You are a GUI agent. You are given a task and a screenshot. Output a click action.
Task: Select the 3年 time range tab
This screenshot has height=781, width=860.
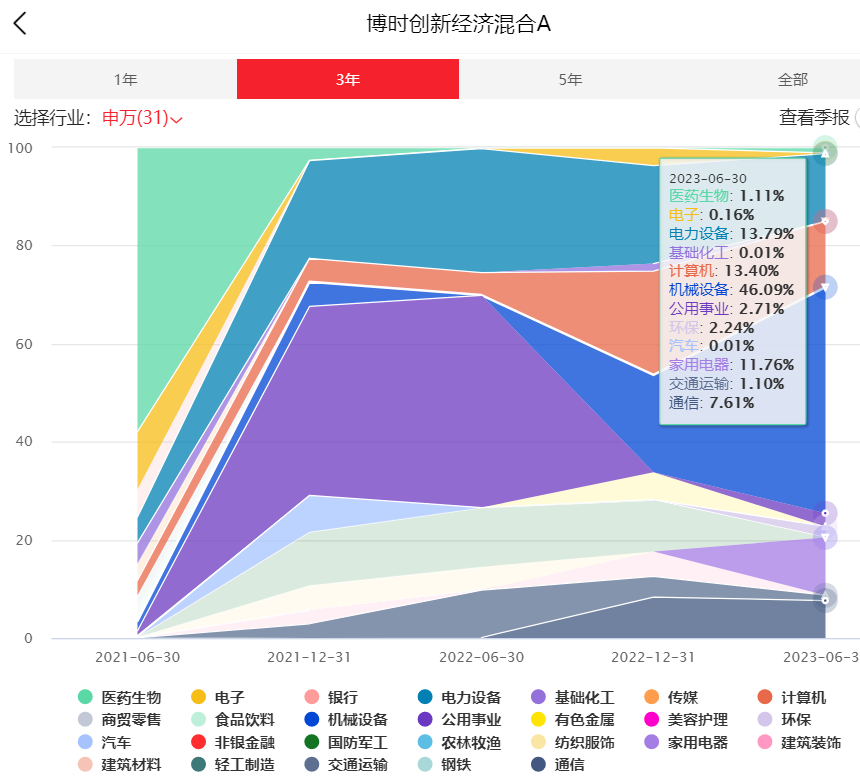click(x=348, y=80)
